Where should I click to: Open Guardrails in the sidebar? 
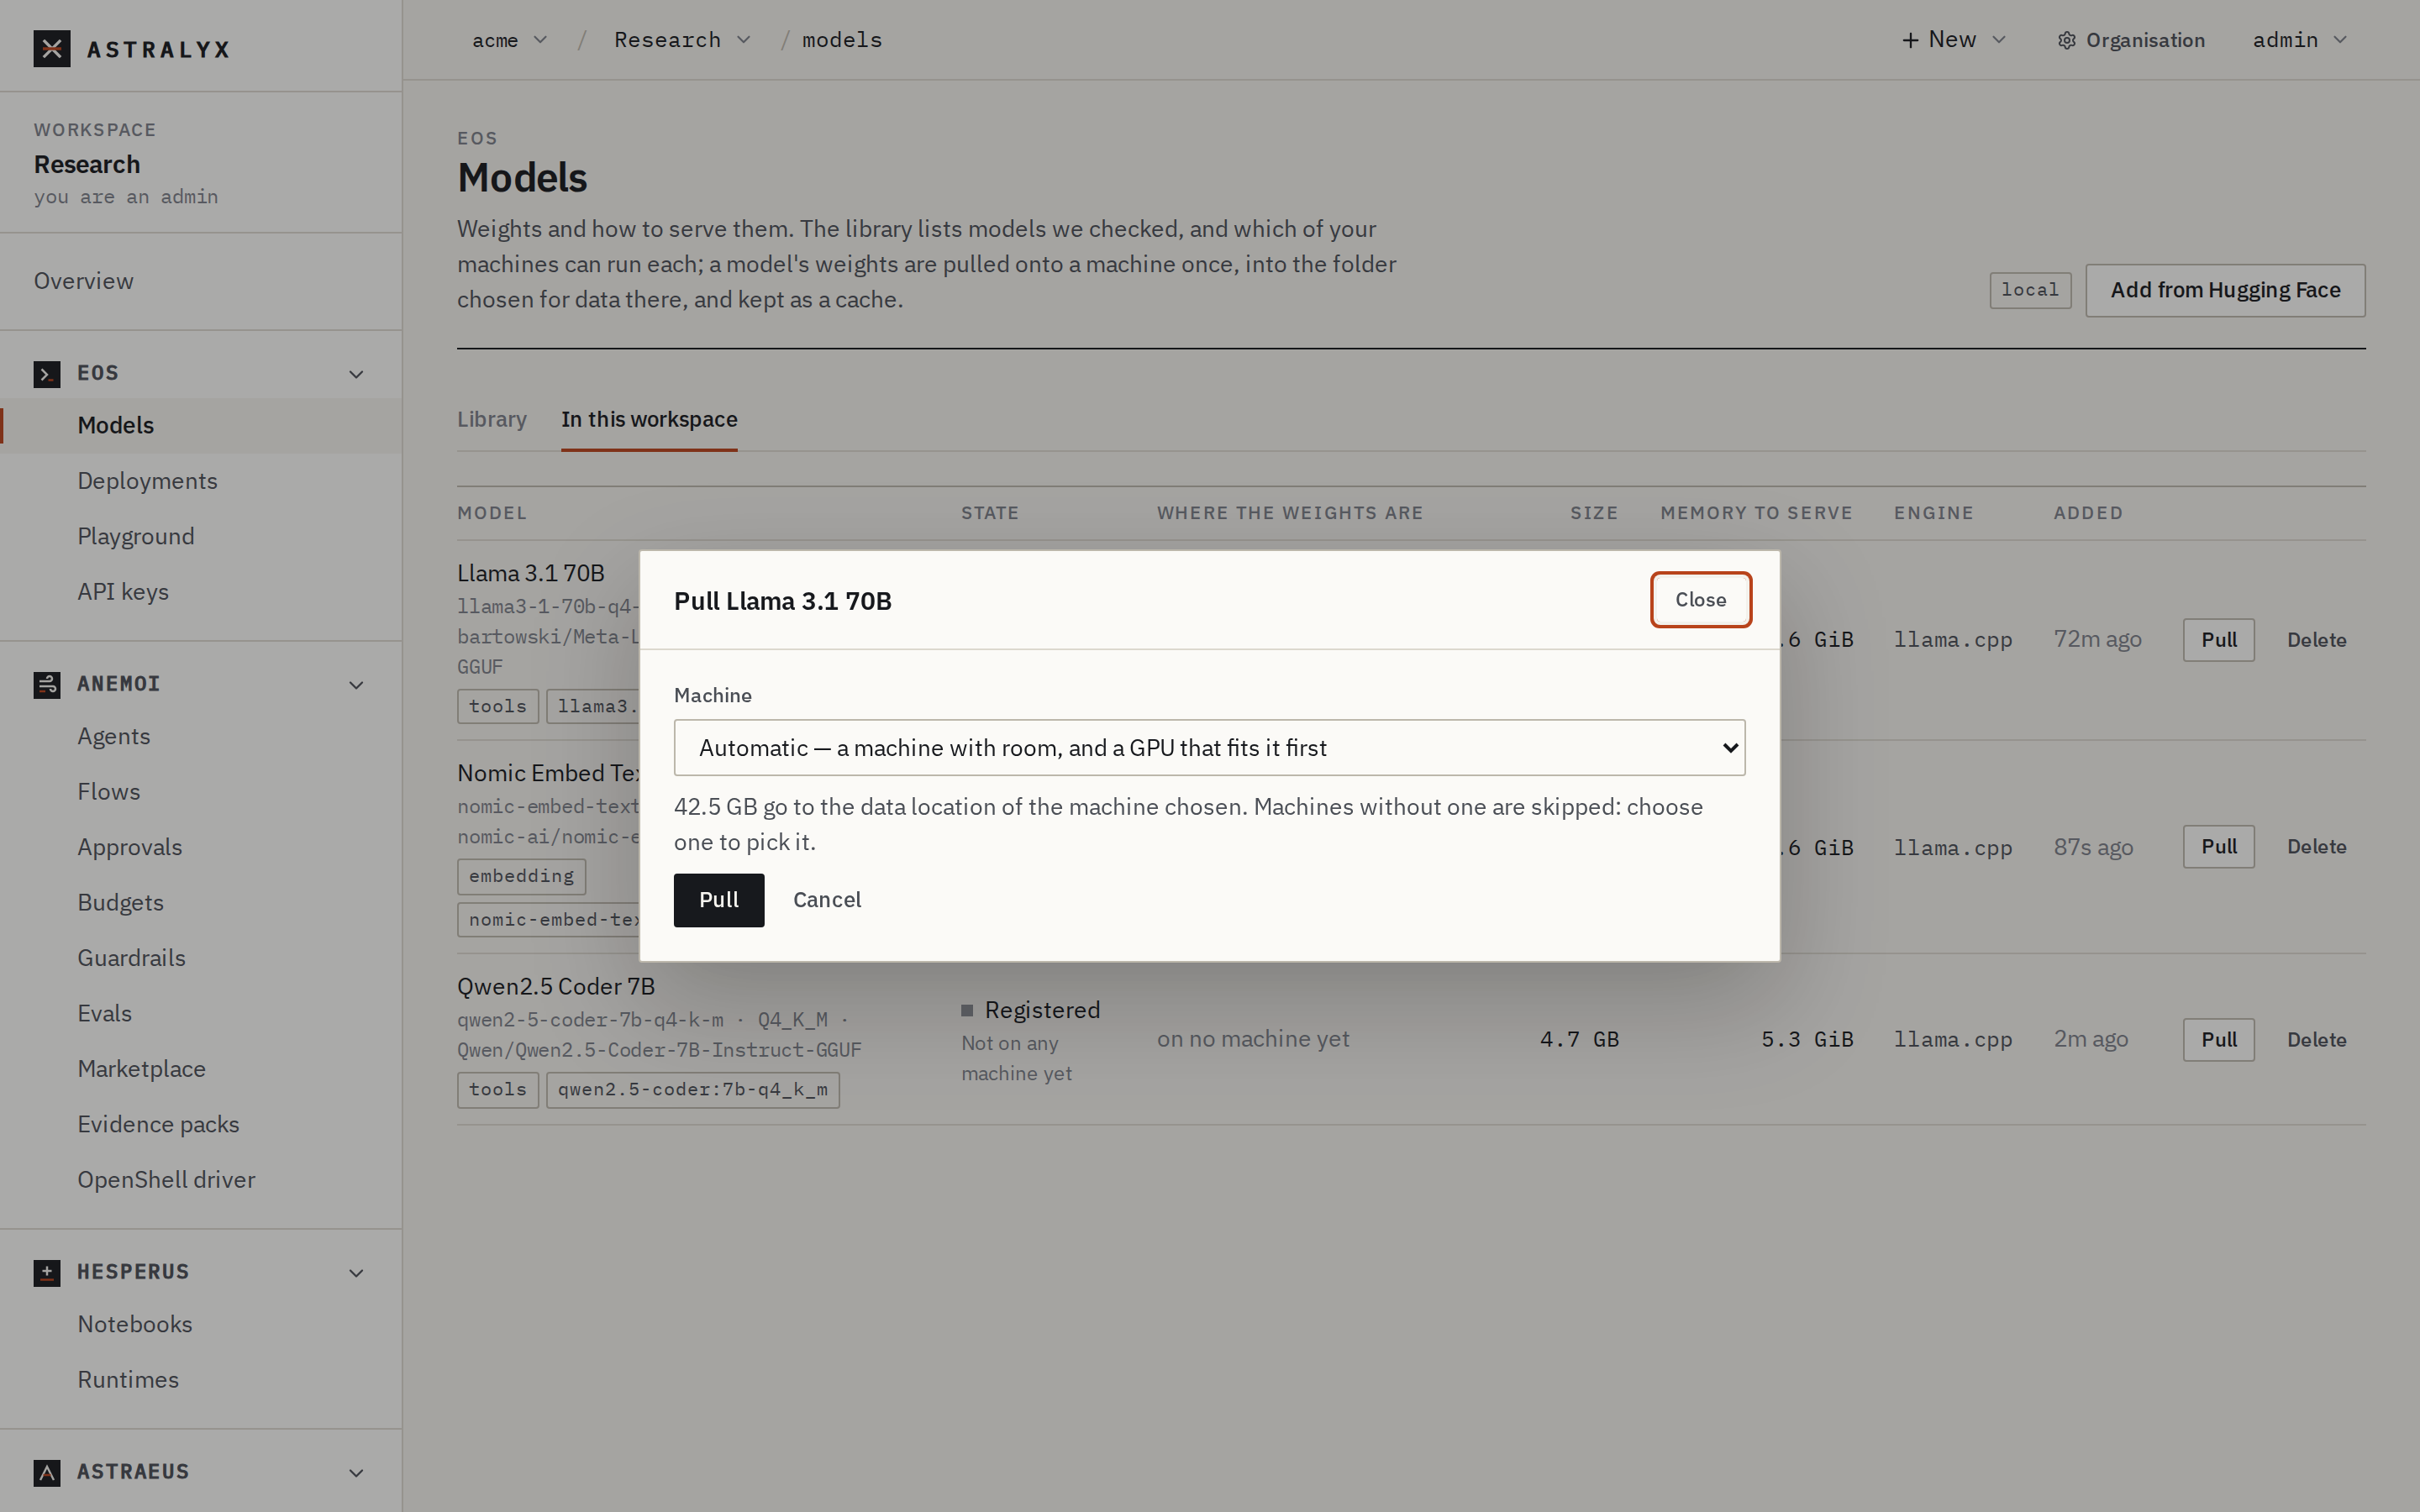(132, 958)
